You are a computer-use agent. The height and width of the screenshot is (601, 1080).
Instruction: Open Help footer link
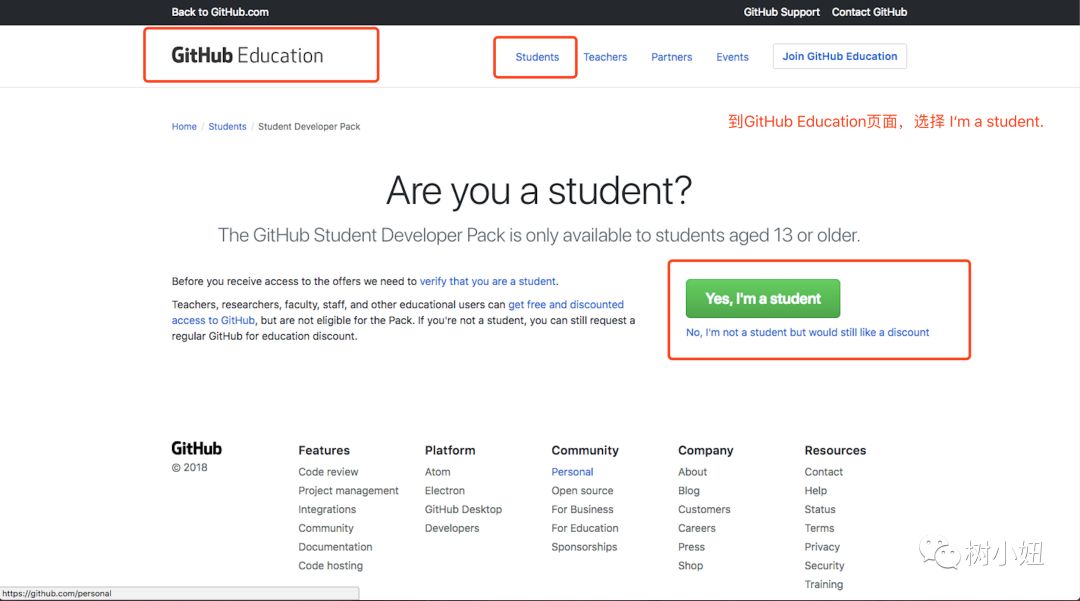click(816, 491)
